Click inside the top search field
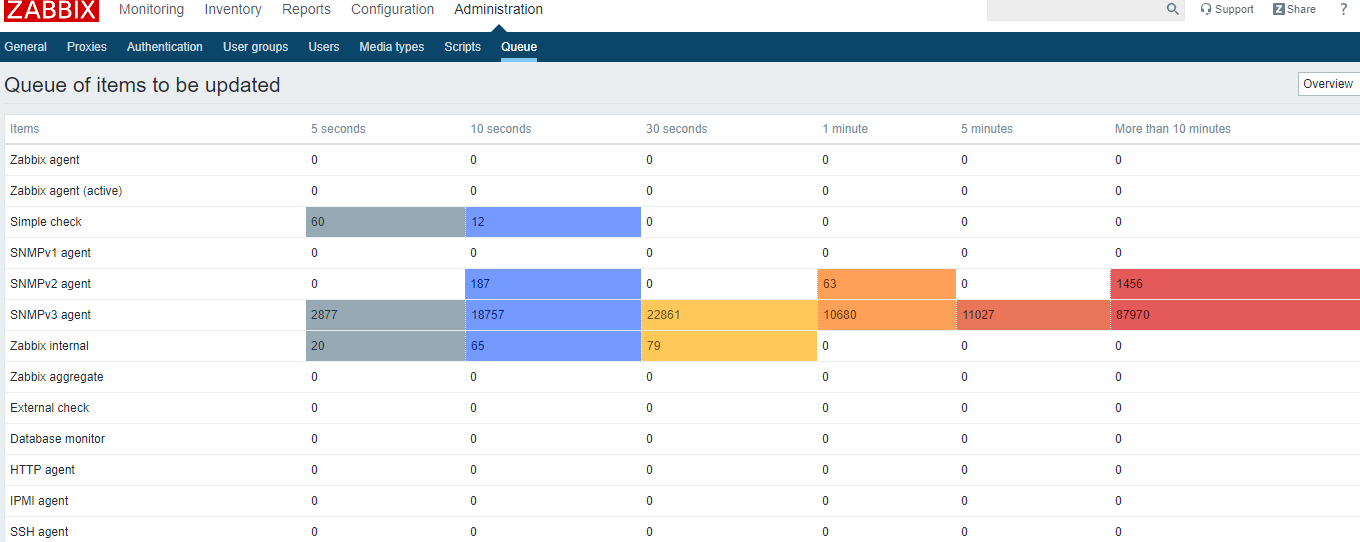 1075,9
